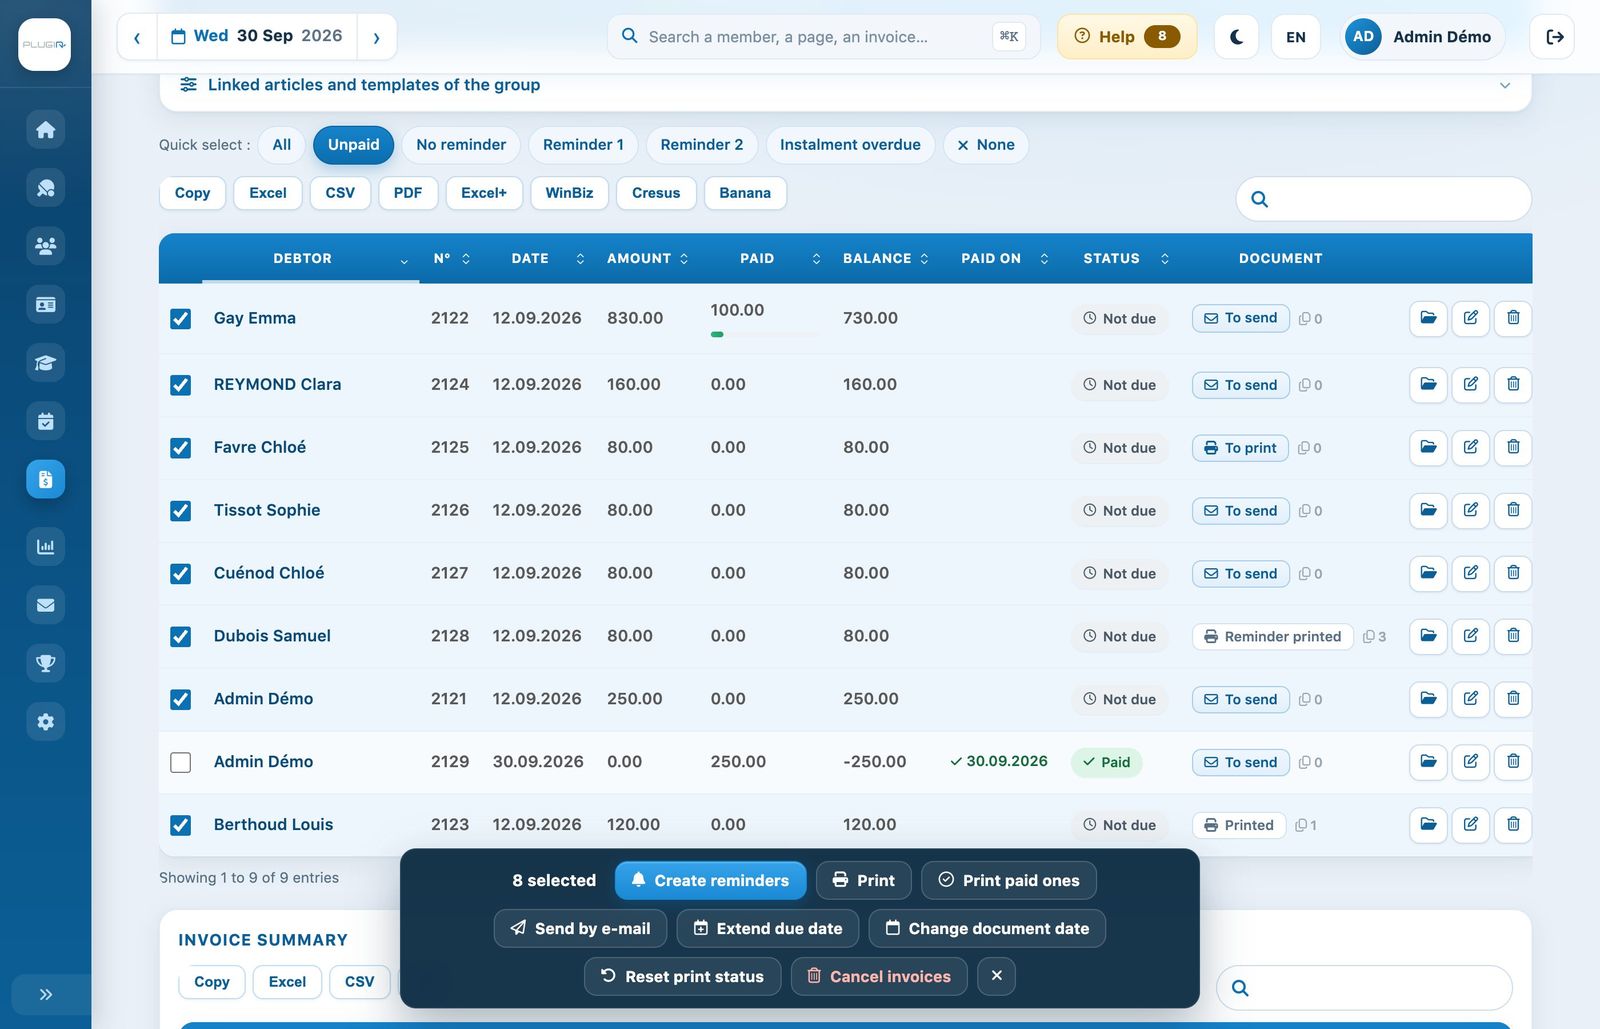
Task: Sort by the Amount column
Action: [x=647, y=258]
